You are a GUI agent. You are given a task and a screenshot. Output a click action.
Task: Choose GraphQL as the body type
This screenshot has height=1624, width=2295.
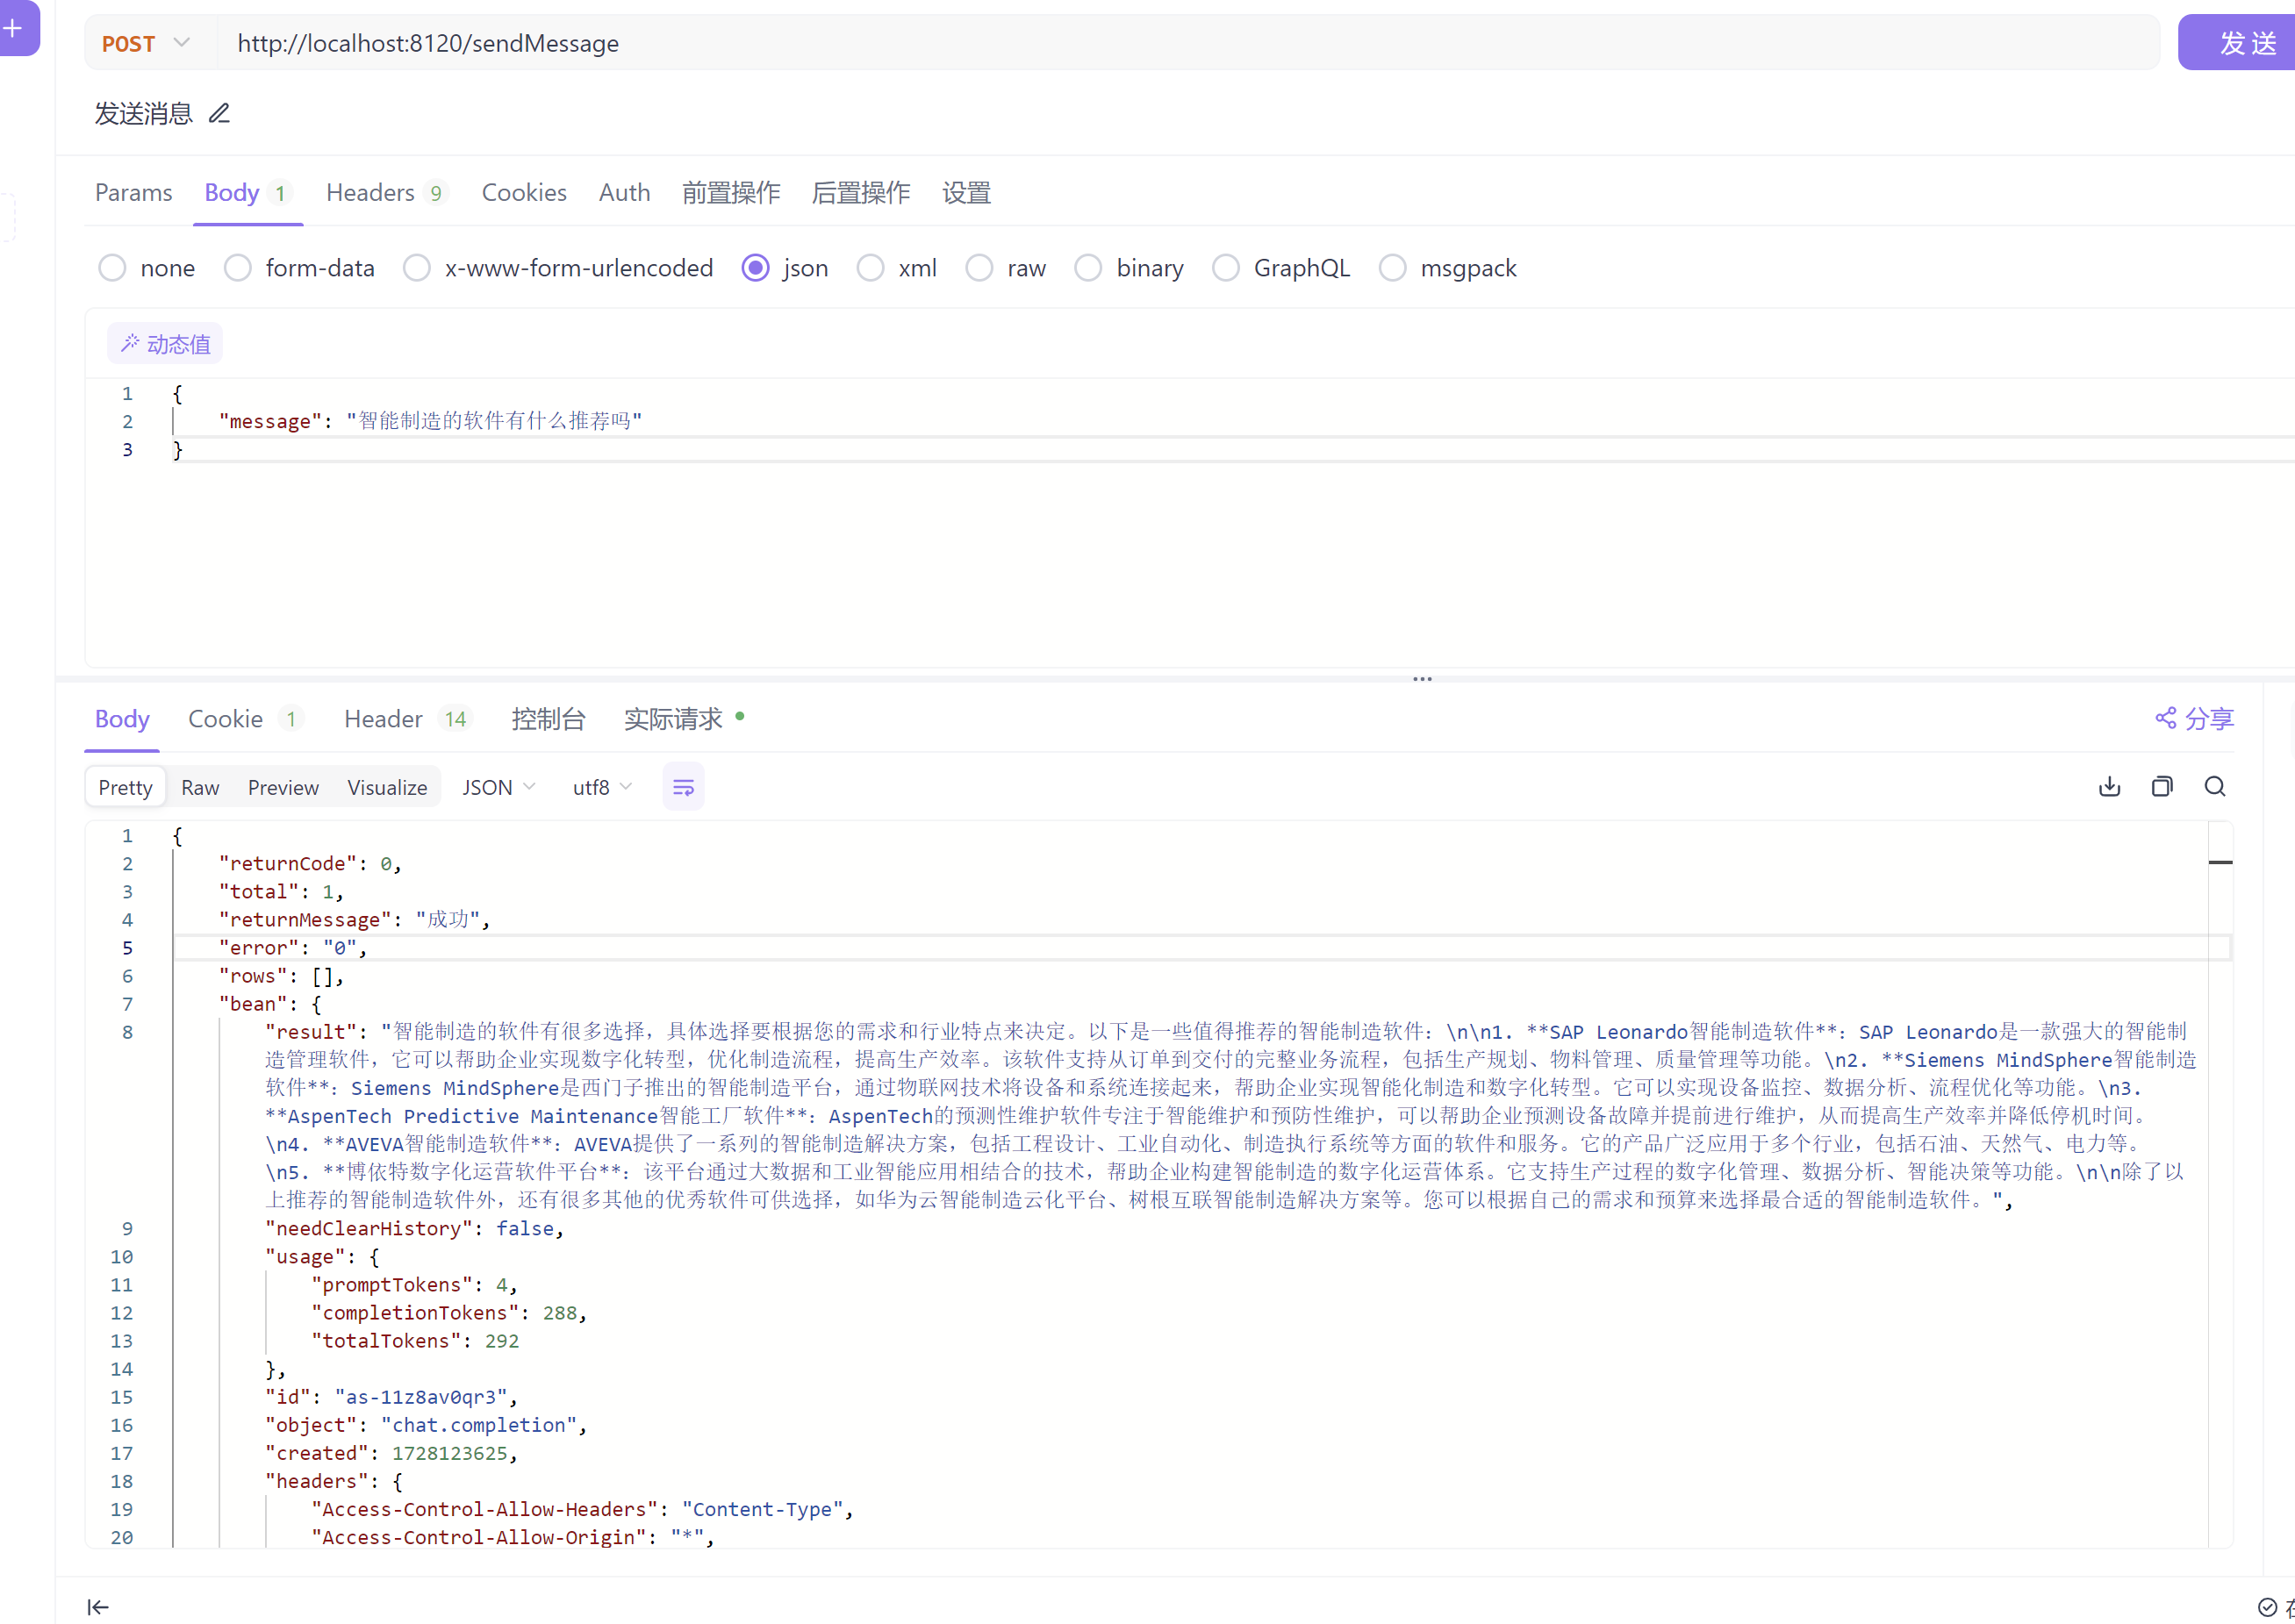[1226, 268]
